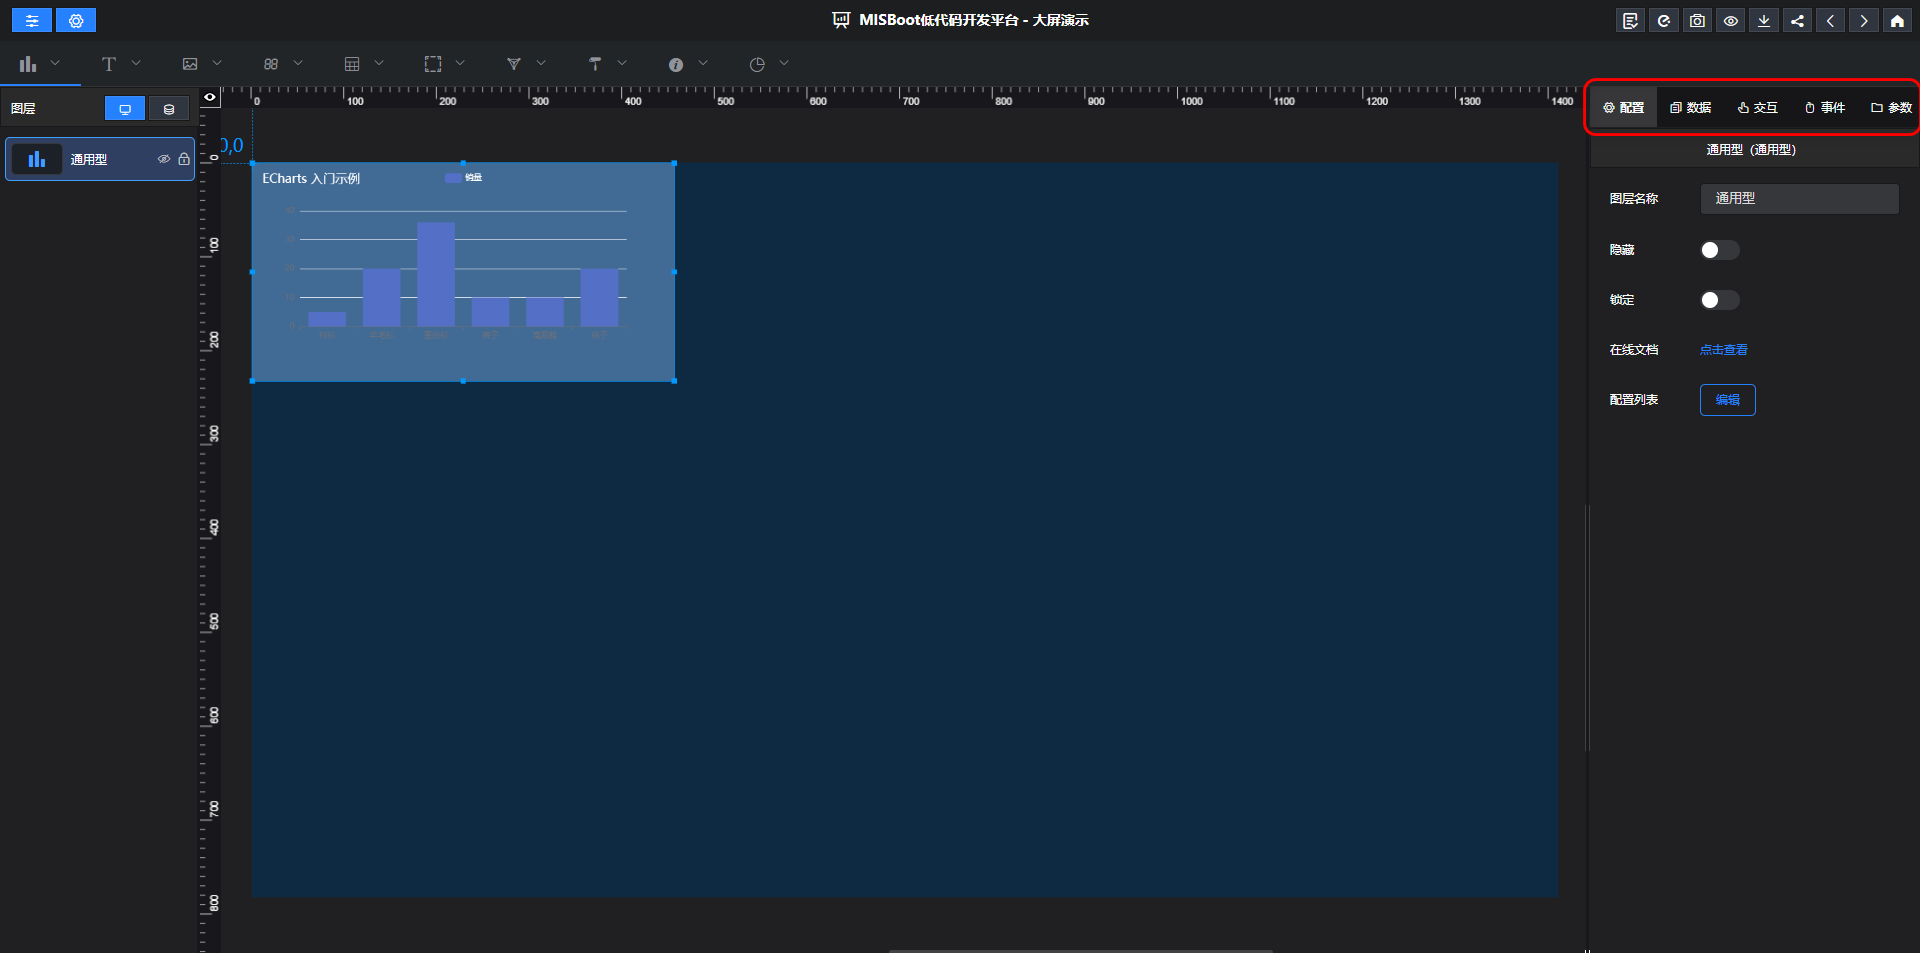Toggle lock icon on 通用型 layer
The image size is (1920, 953).
coord(184,159)
